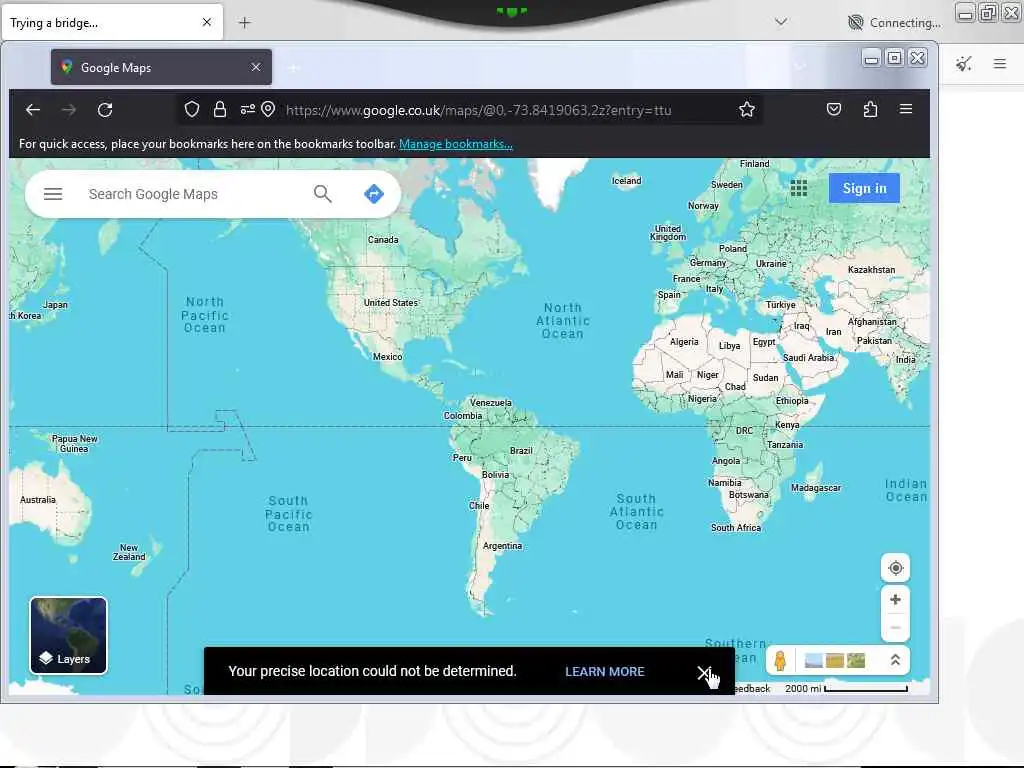Open the inner browser application menu
Viewport: 1024px width, 768px height.
[x=906, y=109]
